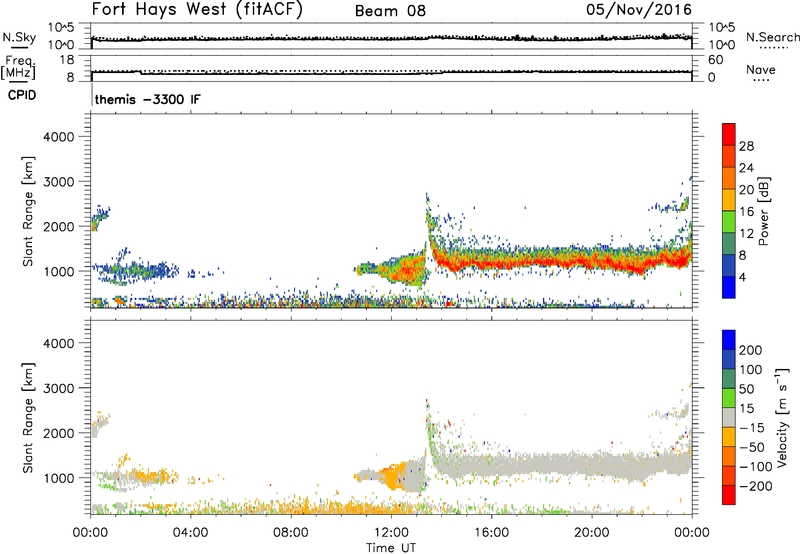The image size is (800, 554).
Task: Click the '1000' tick in the velocity panel
Action: (x=58, y=478)
